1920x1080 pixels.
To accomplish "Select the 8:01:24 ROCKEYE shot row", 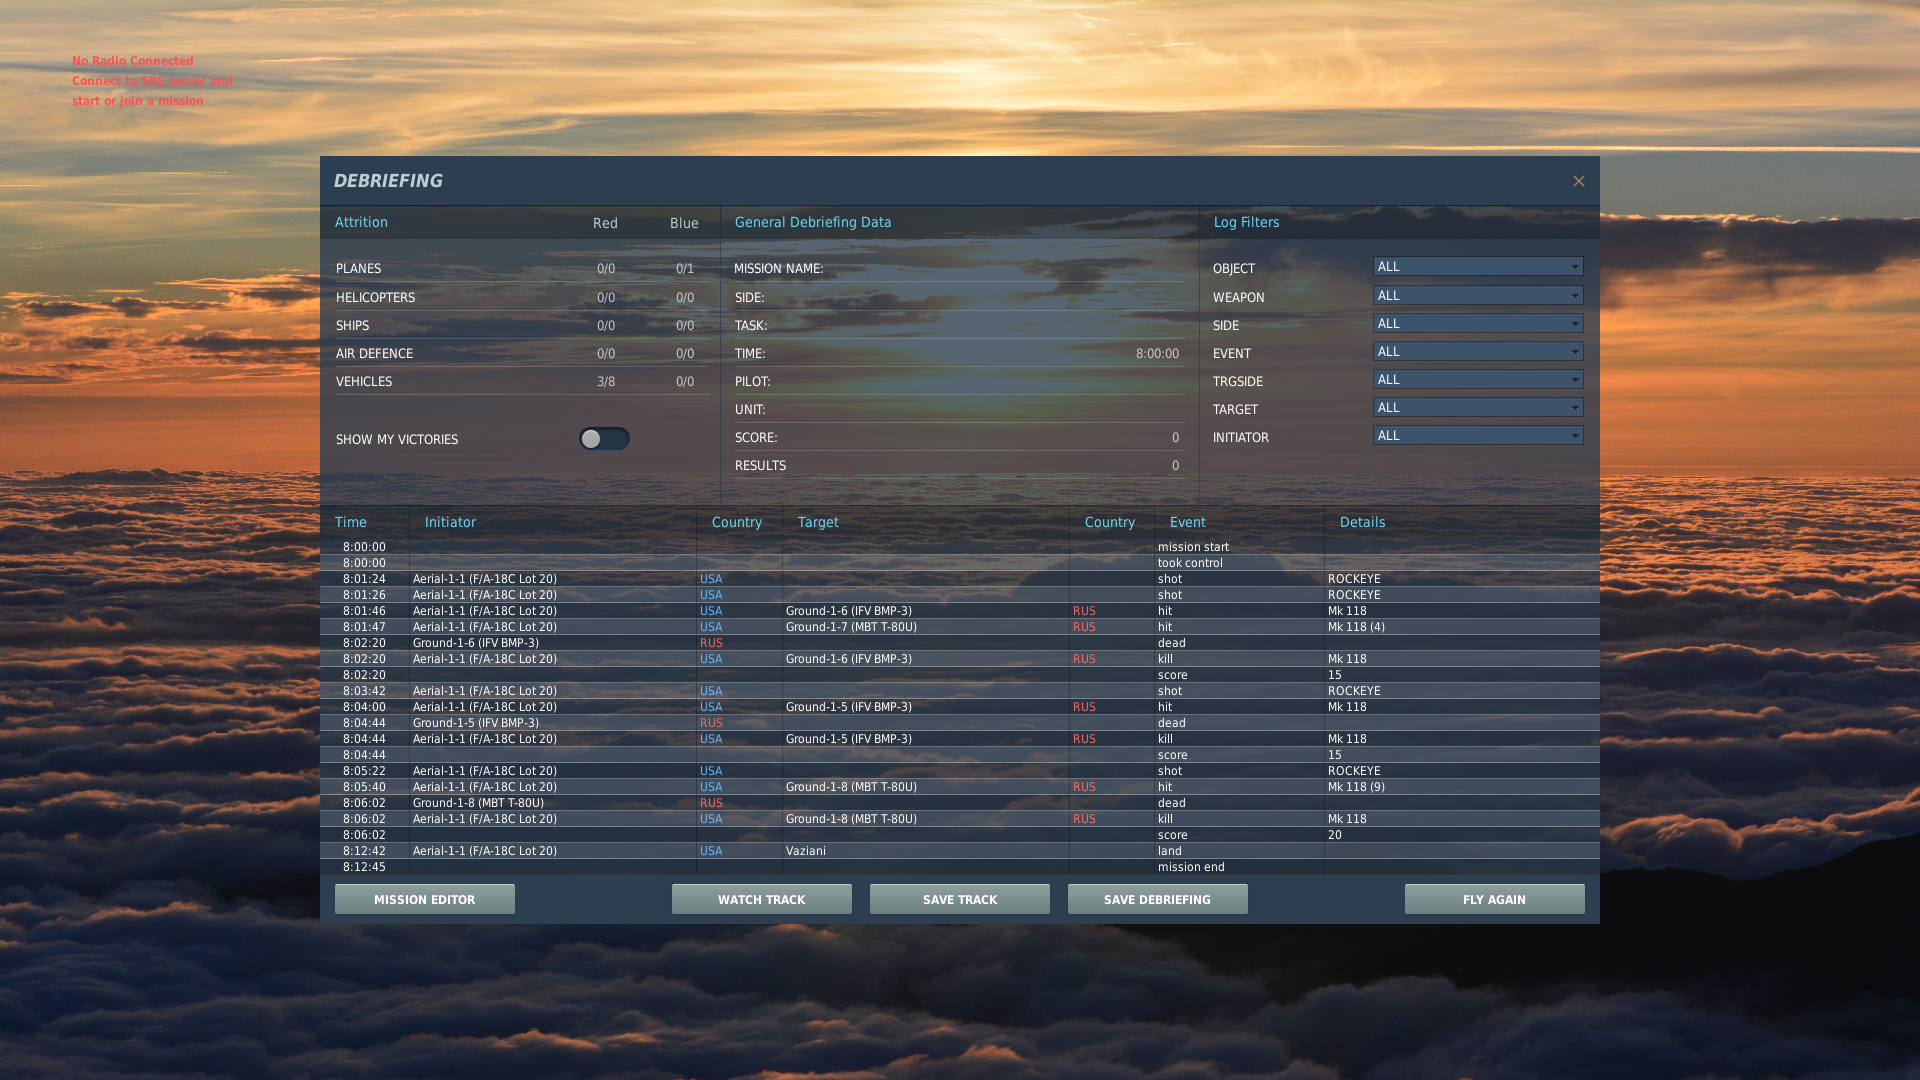I will [x=960, y=579].
